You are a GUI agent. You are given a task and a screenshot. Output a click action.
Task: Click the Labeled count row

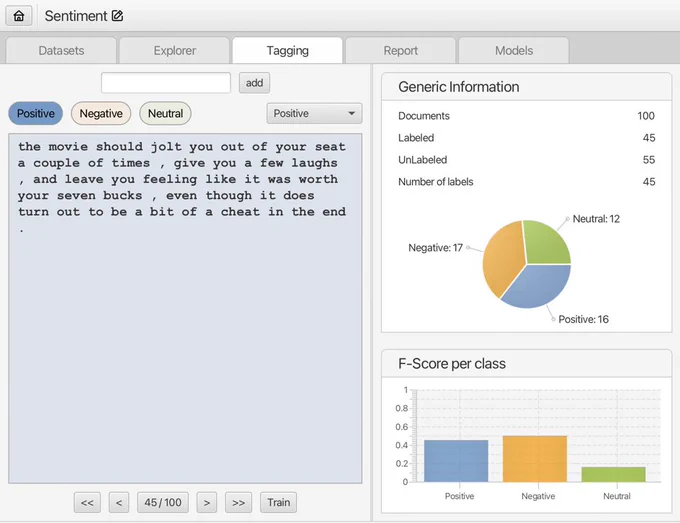pos(526,138)
